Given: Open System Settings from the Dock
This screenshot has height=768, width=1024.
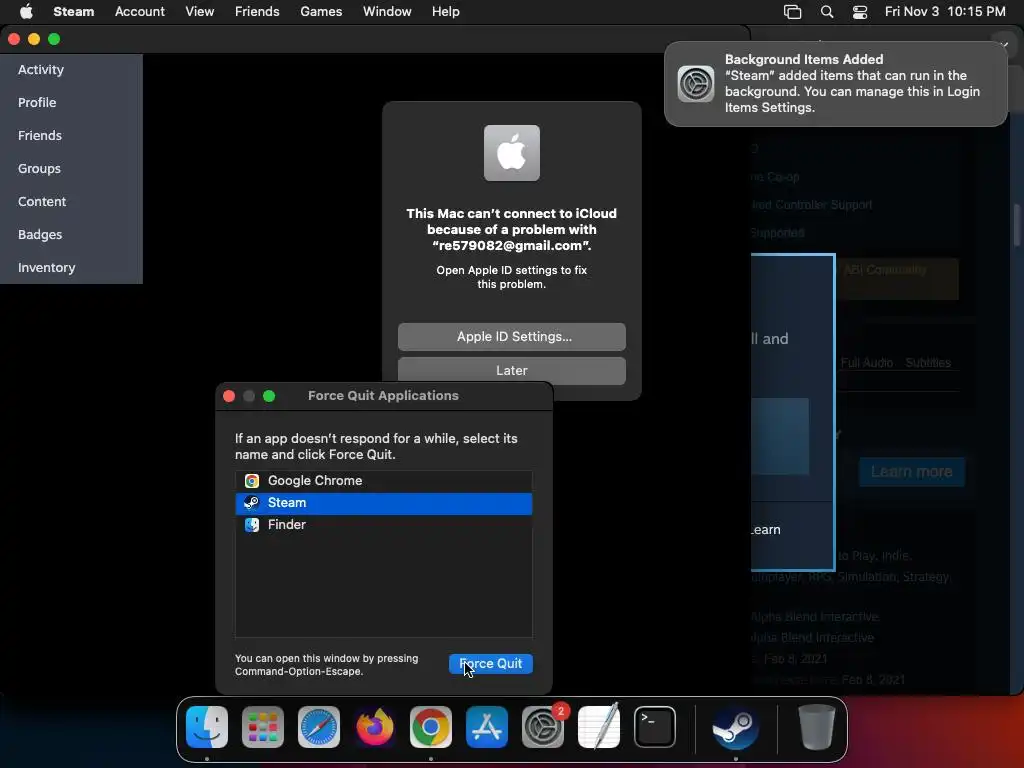Looking at the screenshot, I should tap(543, 727).
